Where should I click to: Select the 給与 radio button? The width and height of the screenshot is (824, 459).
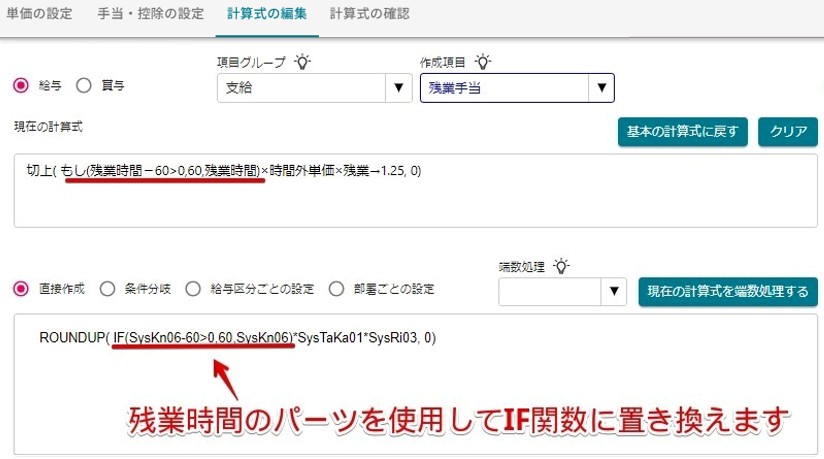tap(21, 85)
